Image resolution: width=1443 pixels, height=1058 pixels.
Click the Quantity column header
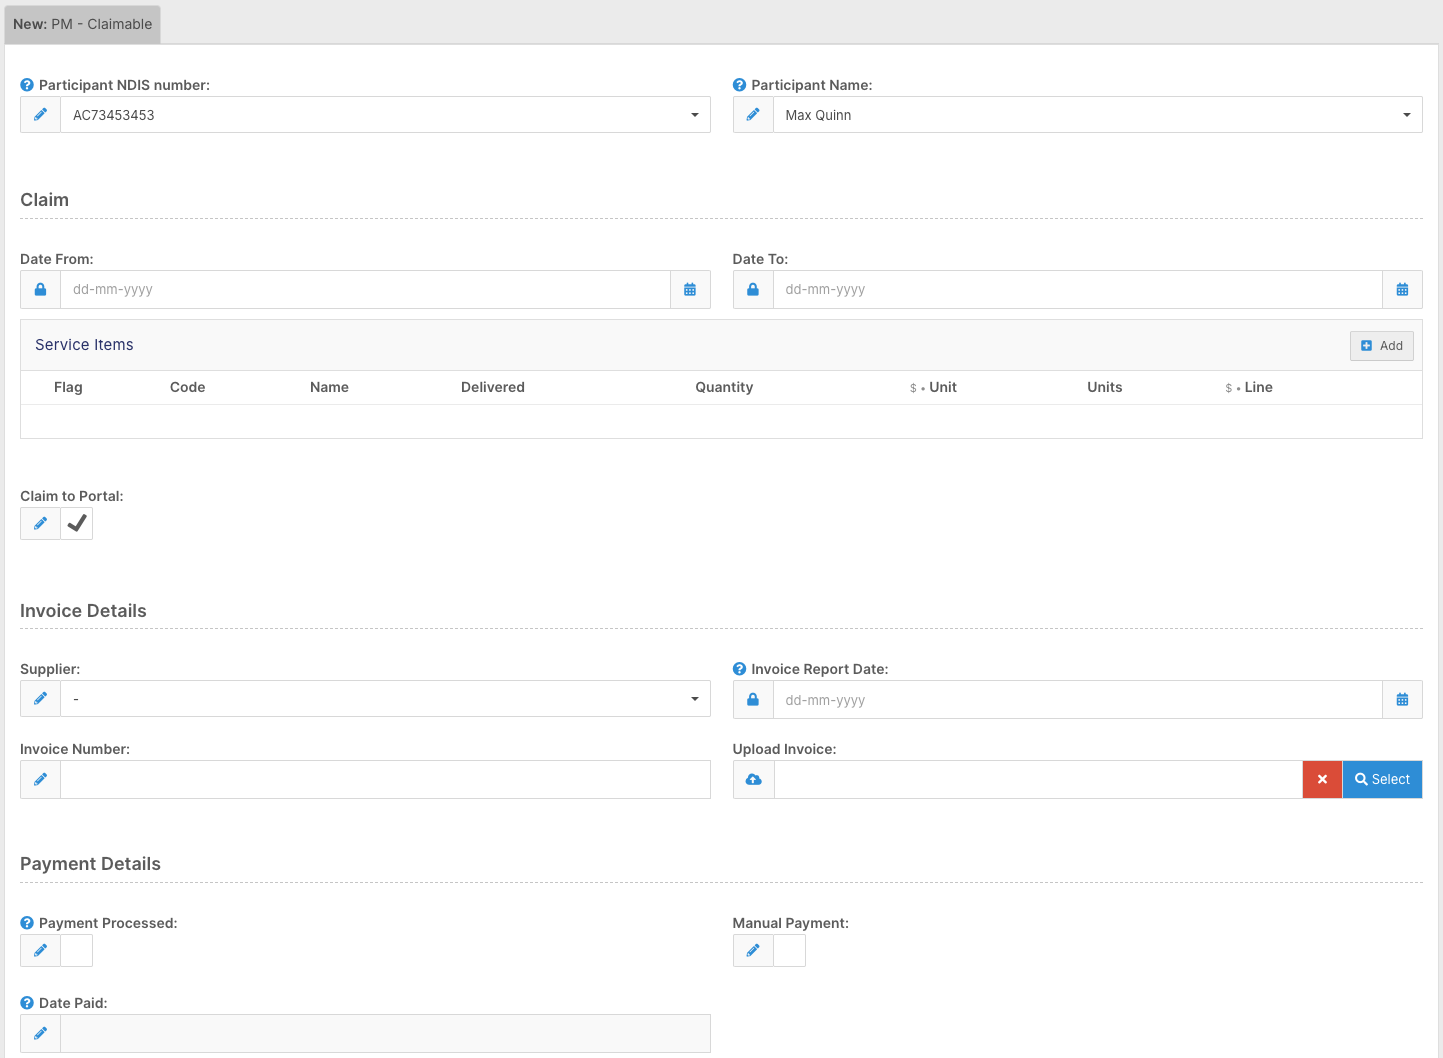pos(724,387)
